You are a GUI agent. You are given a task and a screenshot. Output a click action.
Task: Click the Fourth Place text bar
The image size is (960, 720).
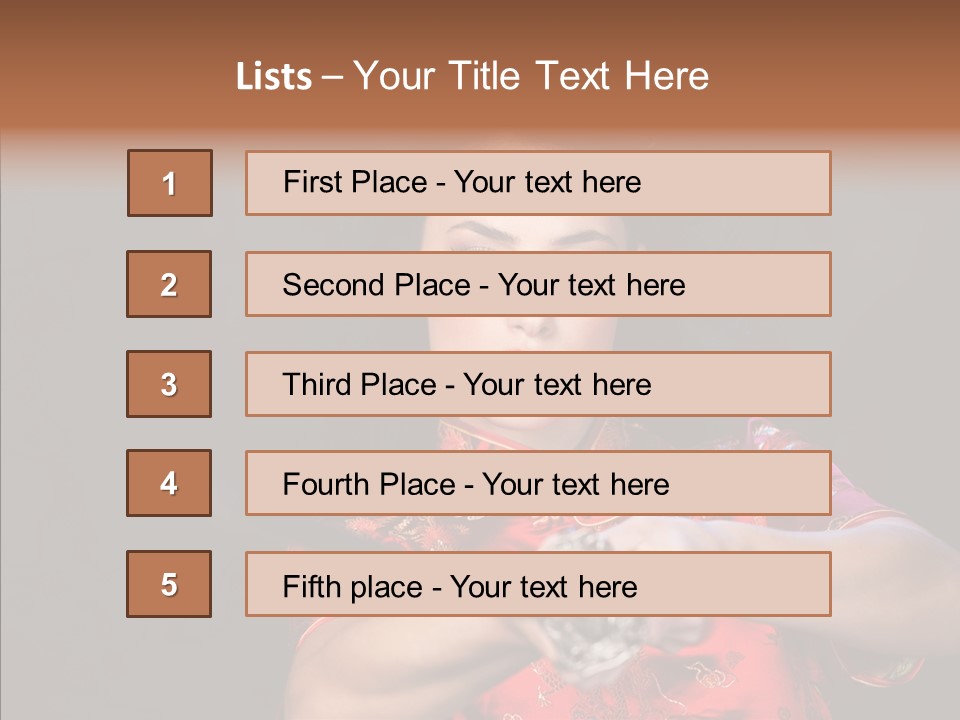point(538,484)
